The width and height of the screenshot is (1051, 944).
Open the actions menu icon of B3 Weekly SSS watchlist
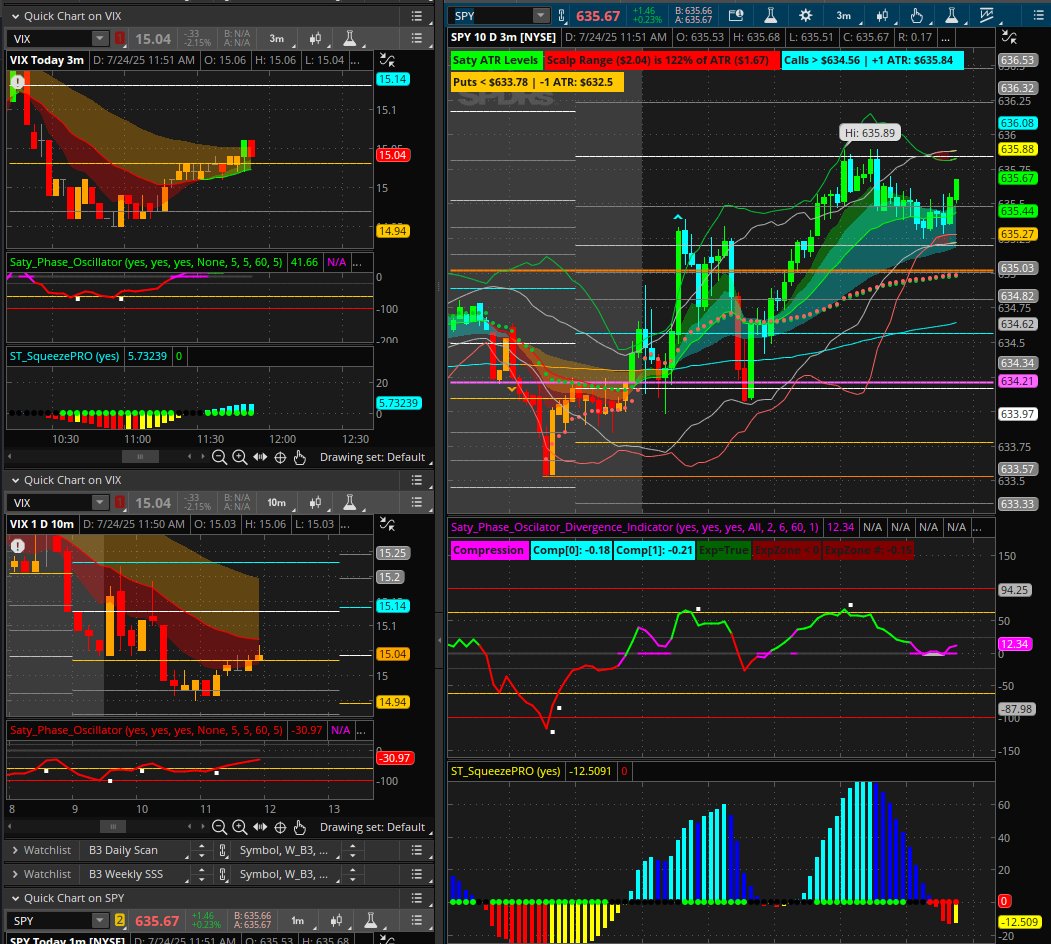pos(417,874)
